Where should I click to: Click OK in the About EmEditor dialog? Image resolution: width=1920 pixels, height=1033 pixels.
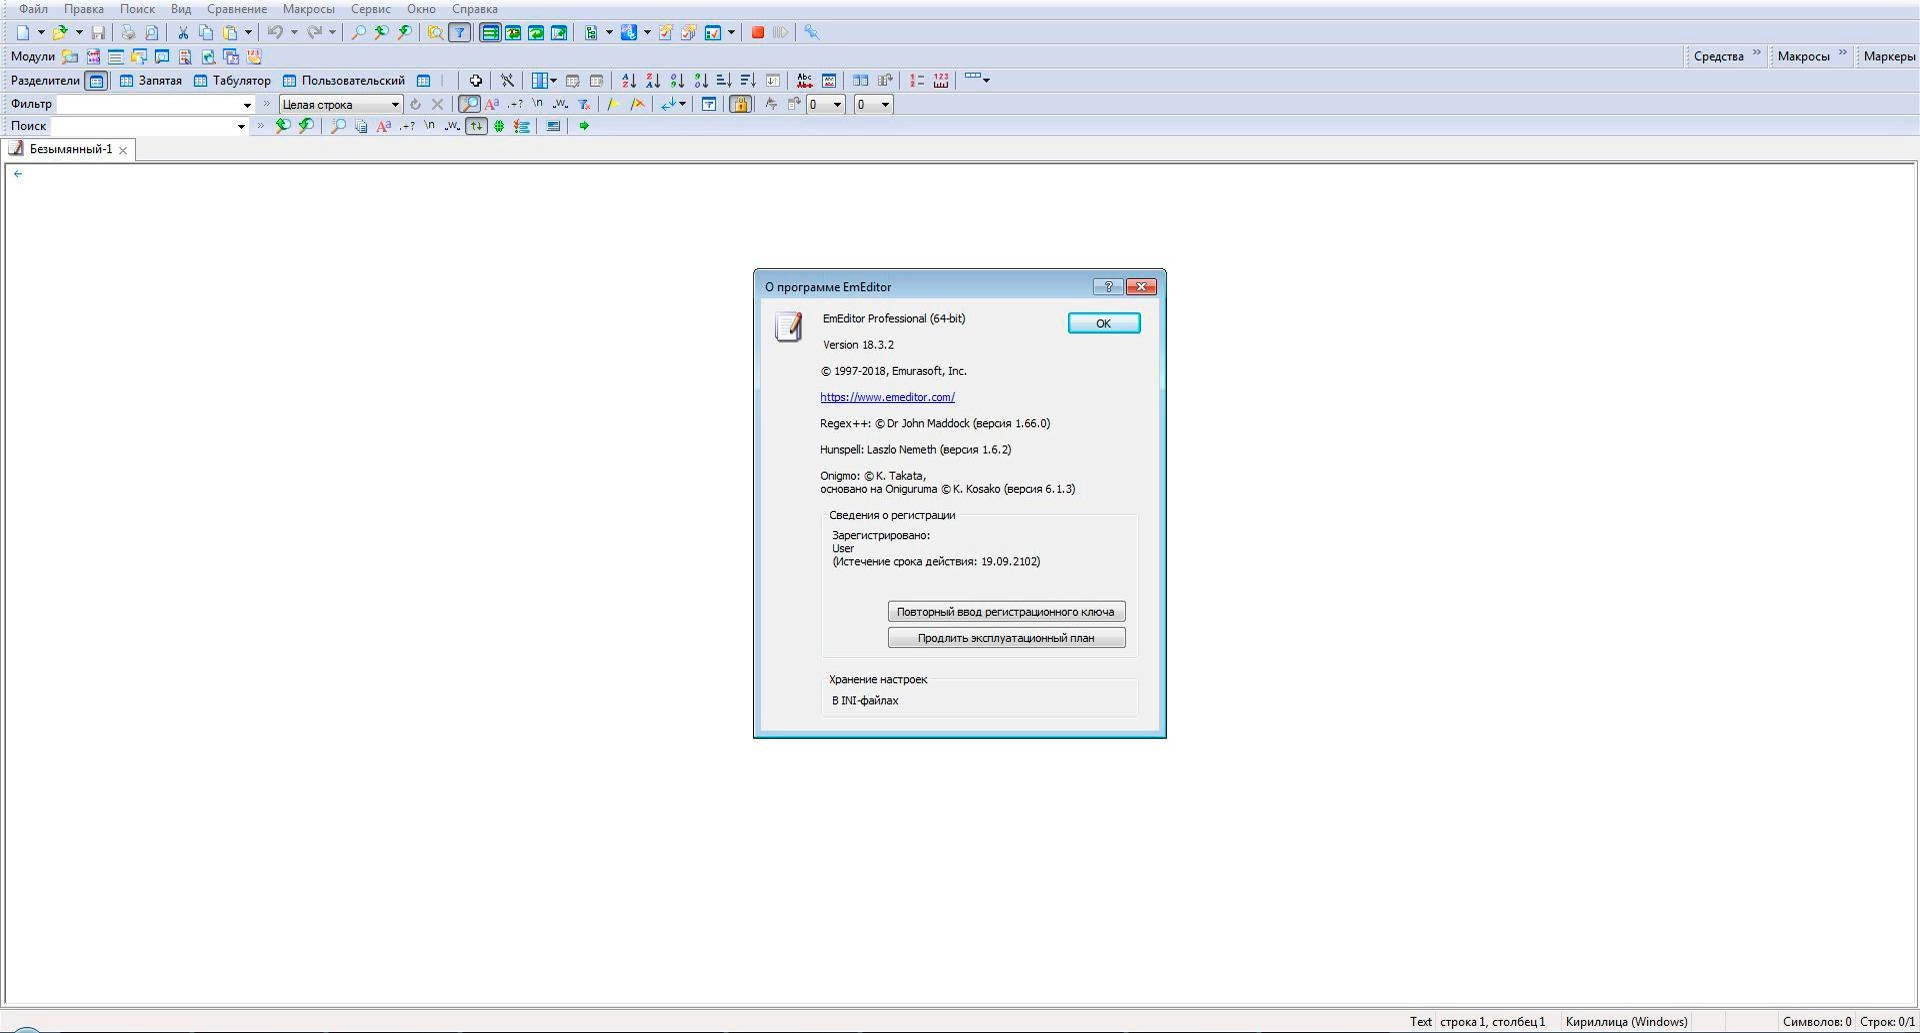1104,323
